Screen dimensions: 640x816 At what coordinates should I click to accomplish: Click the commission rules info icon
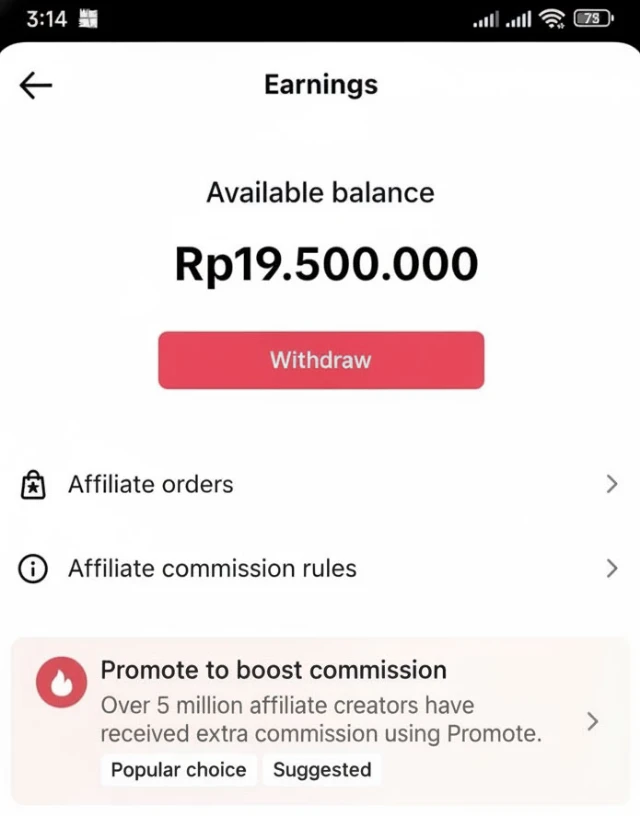coord(33,569)
